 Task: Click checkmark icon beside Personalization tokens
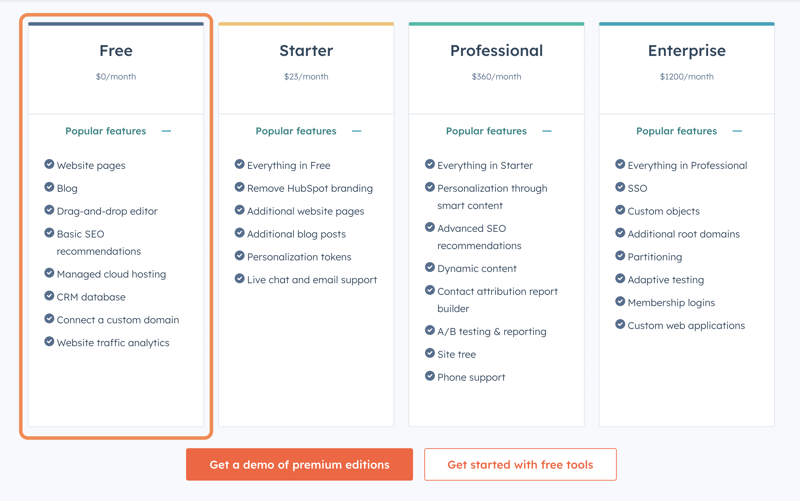239,256
